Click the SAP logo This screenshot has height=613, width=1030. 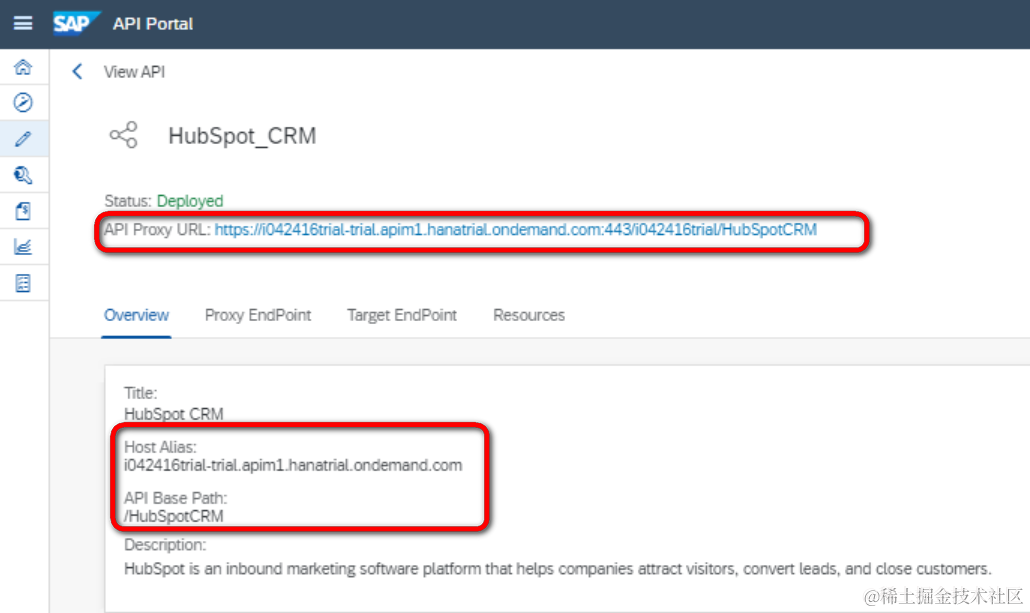(x=76, y=24)
